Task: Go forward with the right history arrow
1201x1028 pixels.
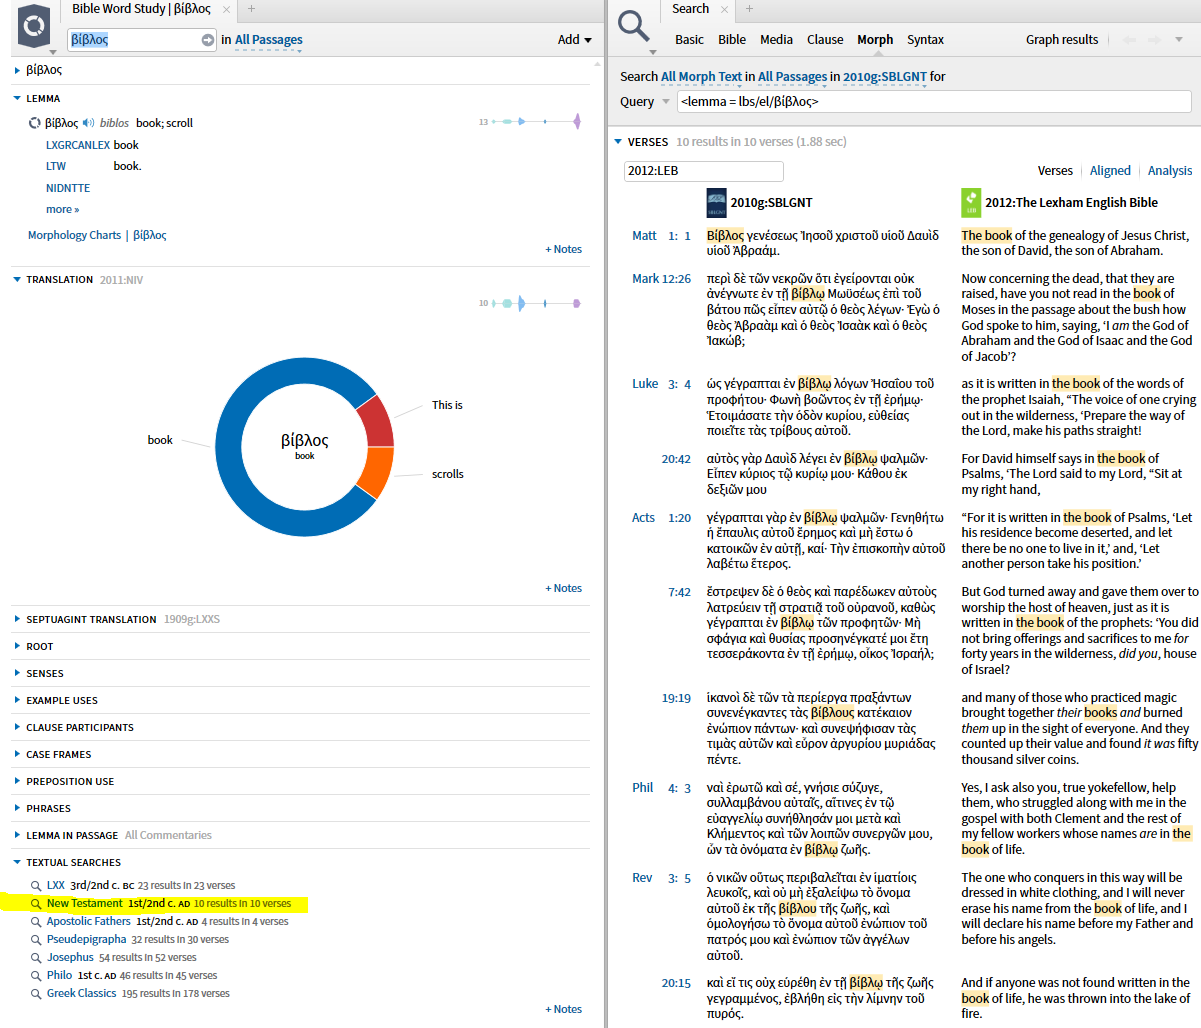Action: [1155, 40]
